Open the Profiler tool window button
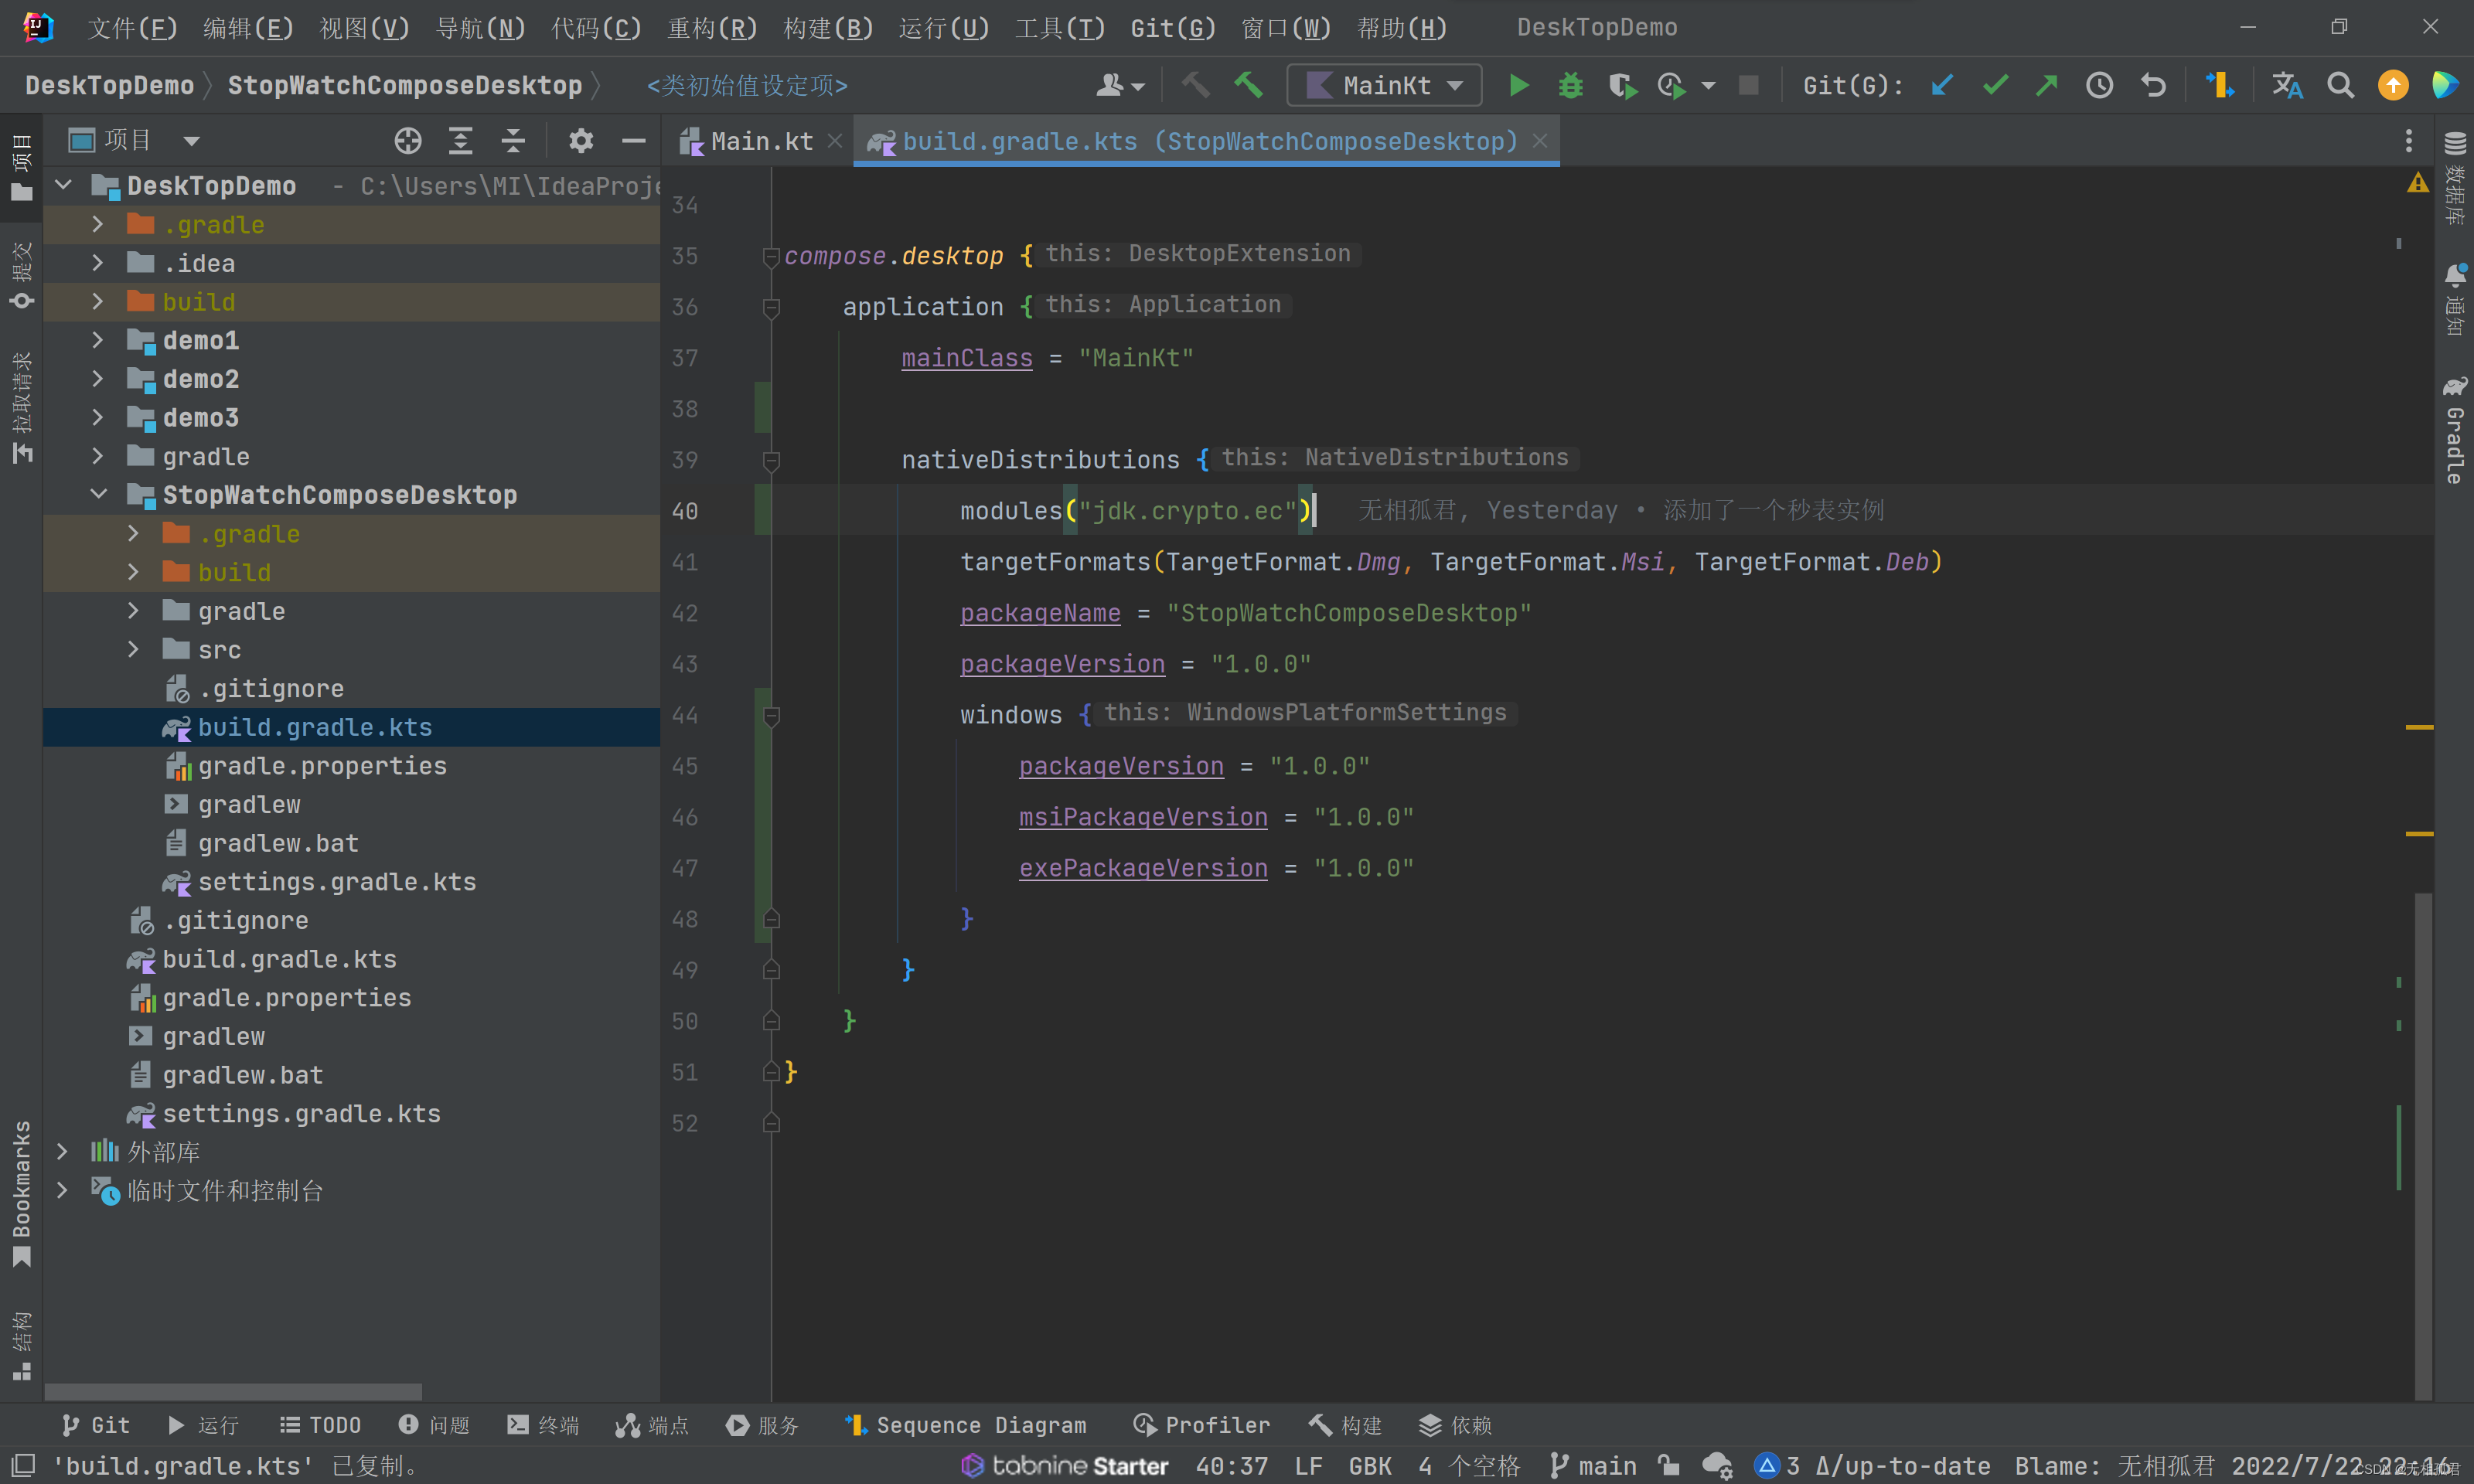Screen dimensions: 2474x1484 click(x=1201, y=1425)
